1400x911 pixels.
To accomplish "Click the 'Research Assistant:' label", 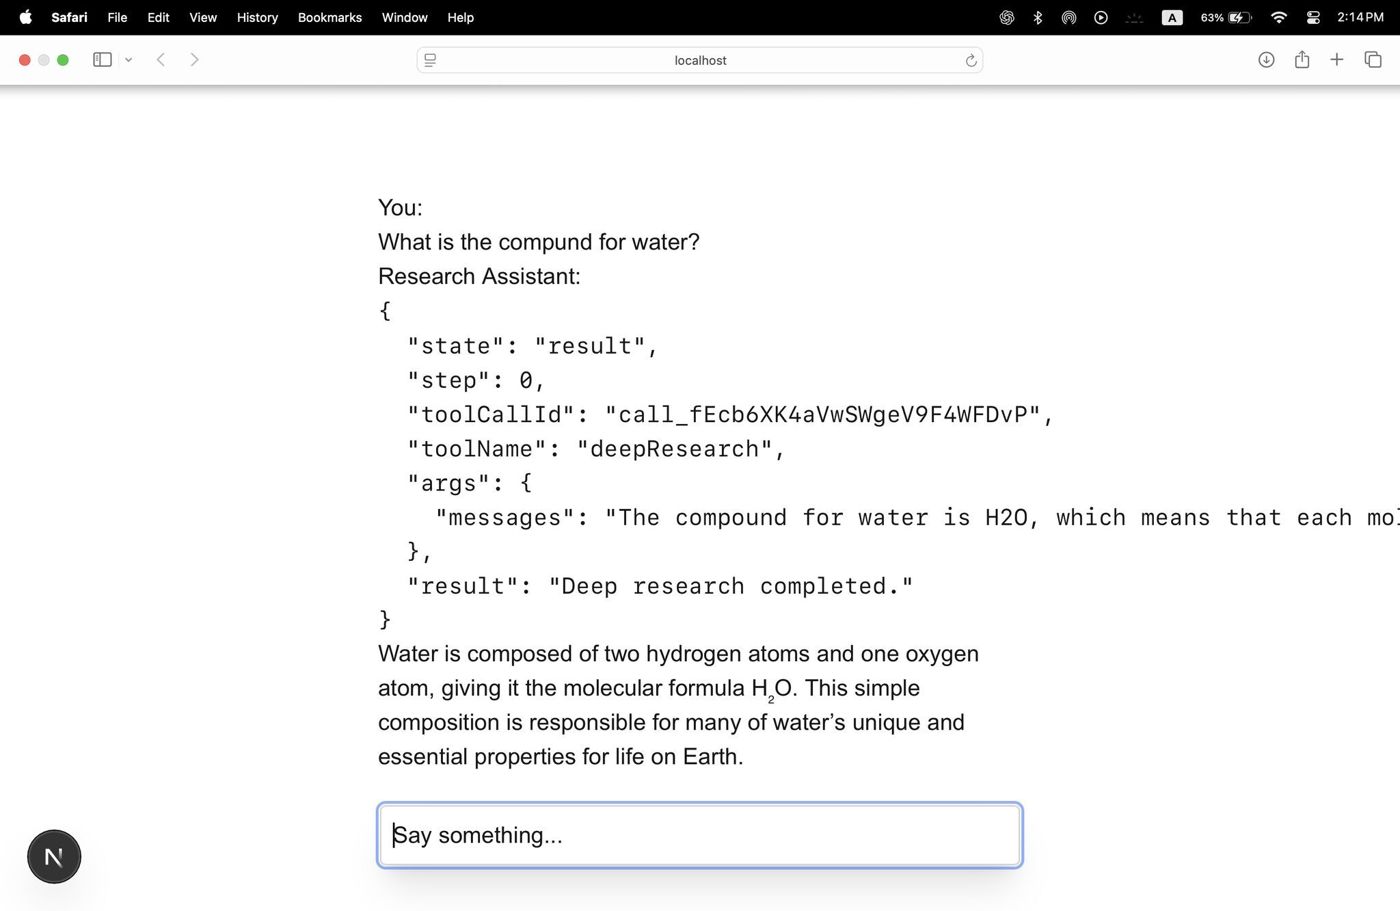I will [479, 276].
